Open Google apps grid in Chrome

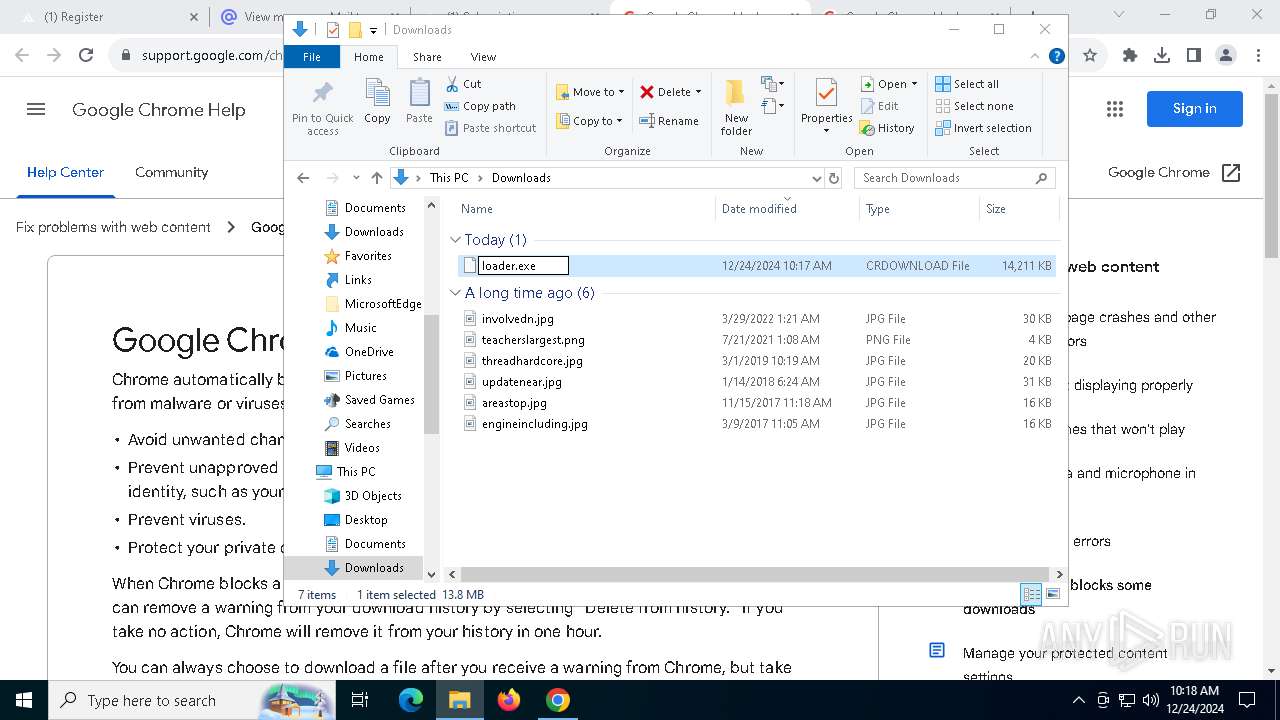[1115, 109]
